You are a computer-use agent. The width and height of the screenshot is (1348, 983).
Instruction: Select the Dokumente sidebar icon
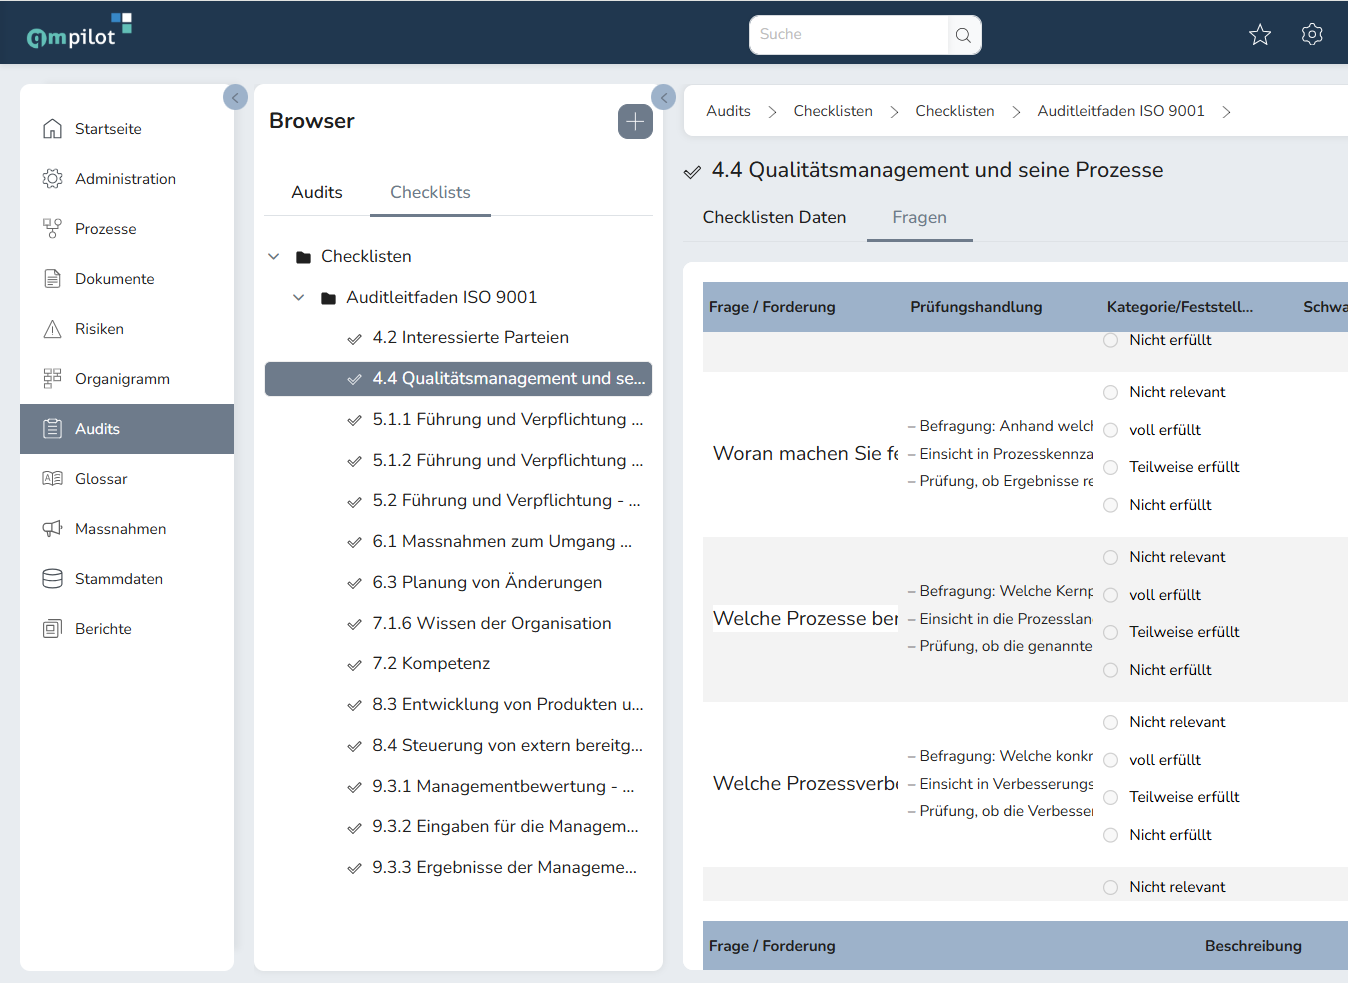pyautogui.click(x=52, y=278)
